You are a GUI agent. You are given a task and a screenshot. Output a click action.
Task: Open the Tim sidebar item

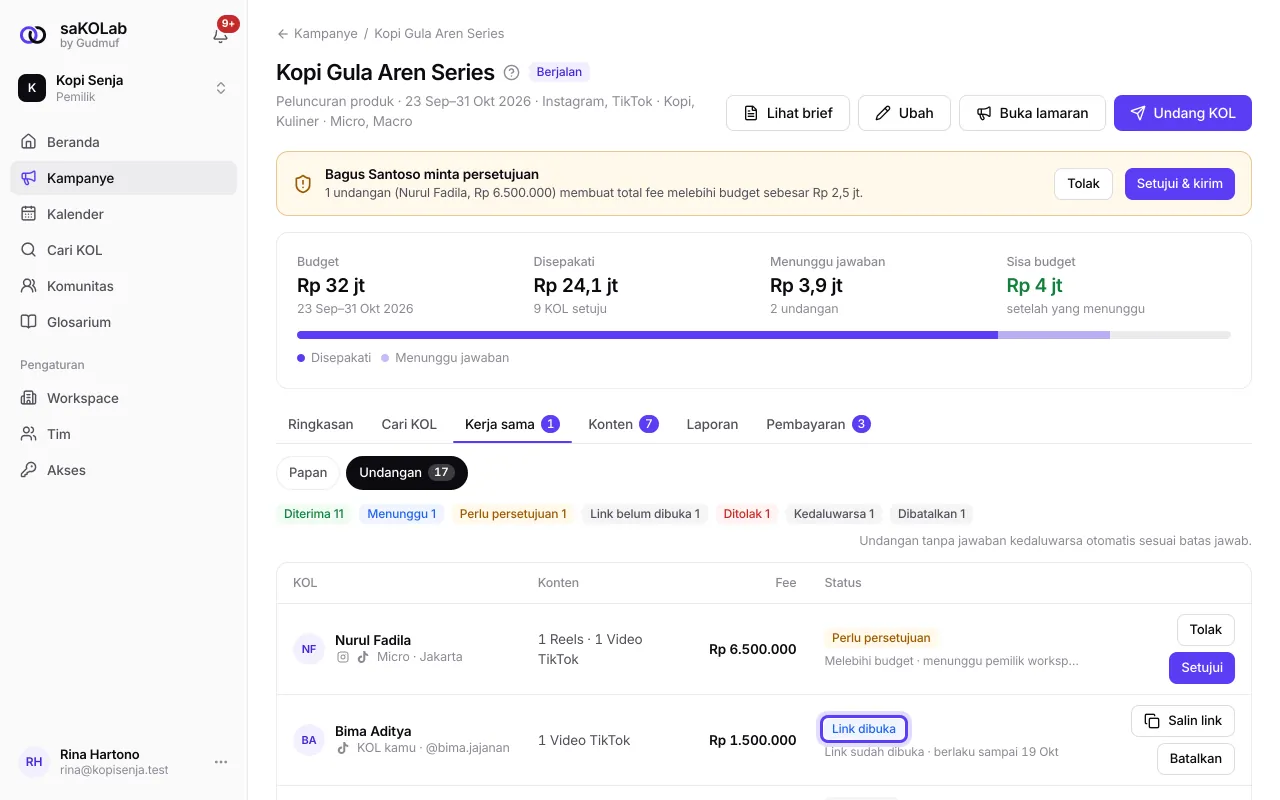click(x=124, y=434)
